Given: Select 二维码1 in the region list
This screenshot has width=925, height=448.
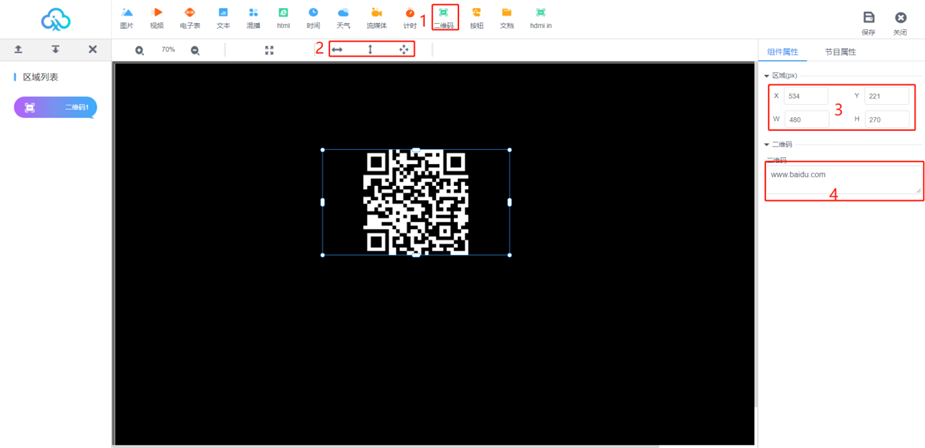Looking at the screenshot, I should tap(55, 107).
